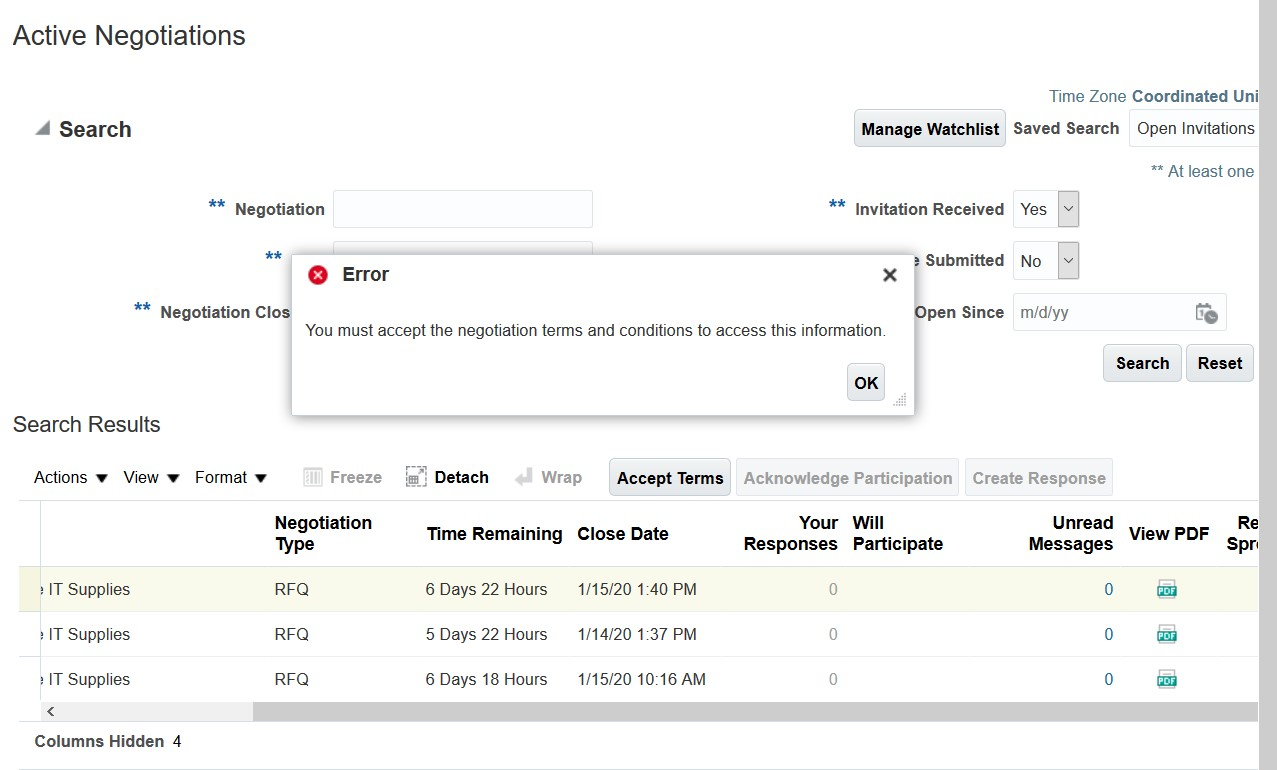Click into the Negotiation text field
The image size is (1277, 770).
[x=463, y=209]
